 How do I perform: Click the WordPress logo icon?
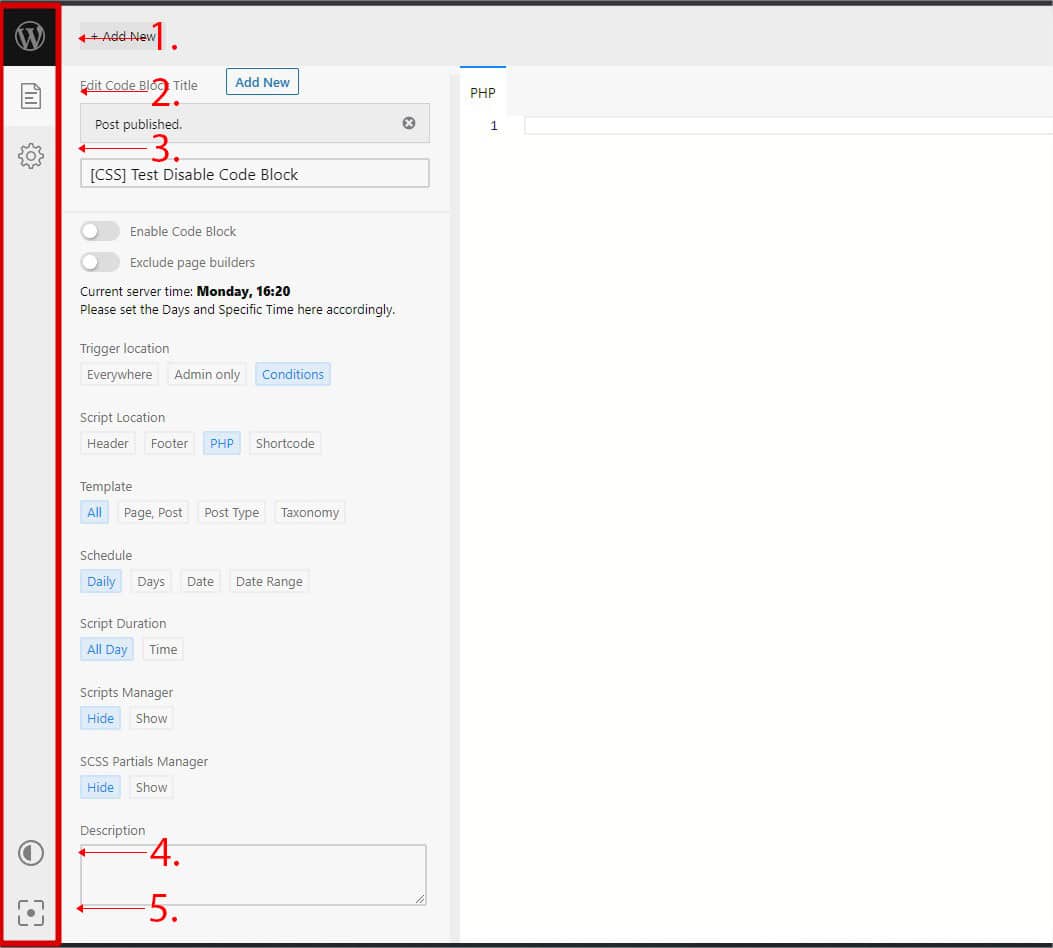30,36
